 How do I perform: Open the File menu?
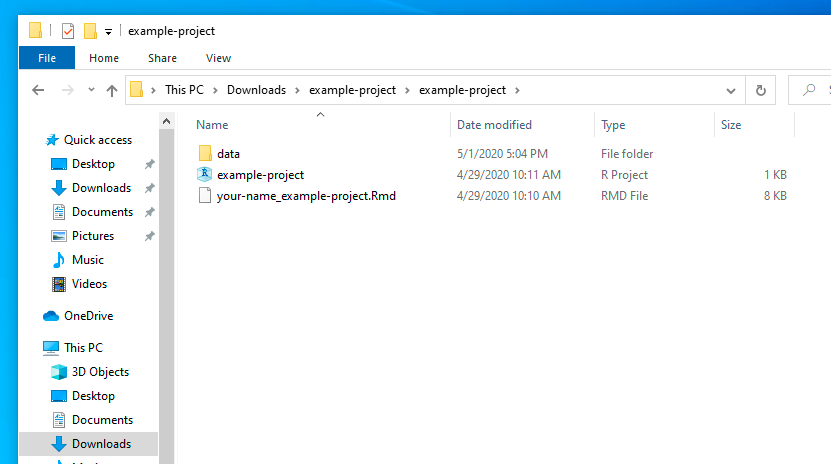tap(47, 58)
